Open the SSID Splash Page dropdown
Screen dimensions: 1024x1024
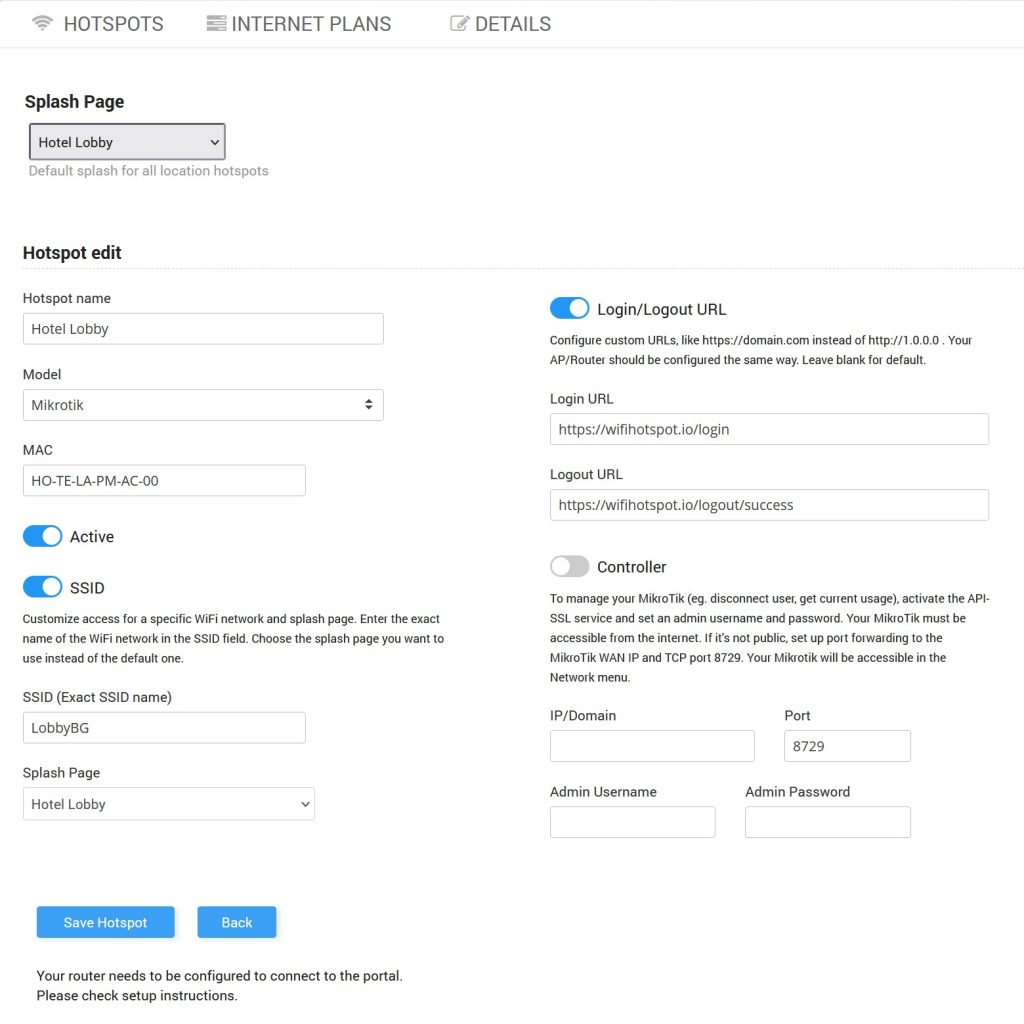[168, 804]
